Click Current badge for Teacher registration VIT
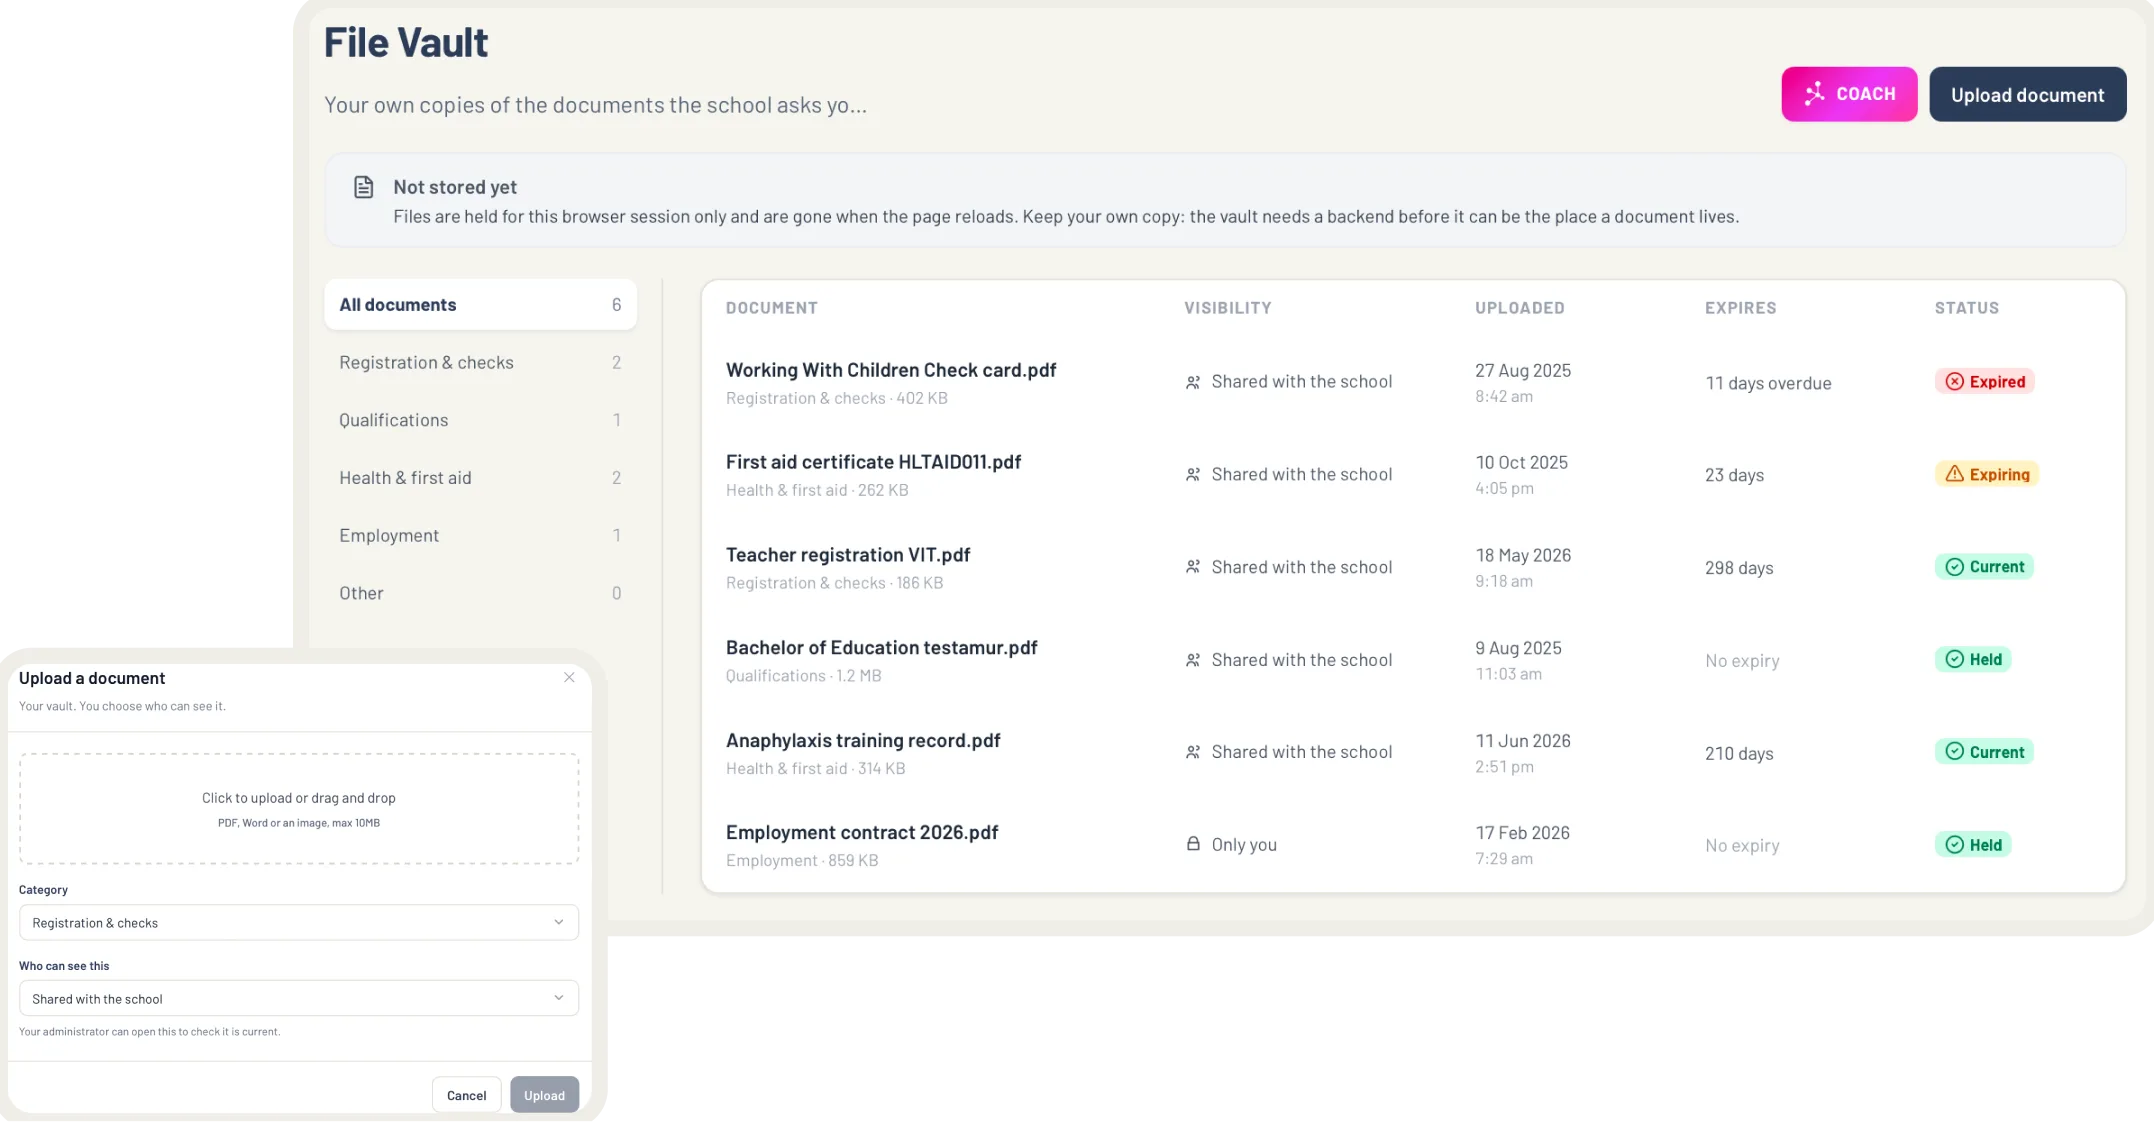 pos(1984,567)
